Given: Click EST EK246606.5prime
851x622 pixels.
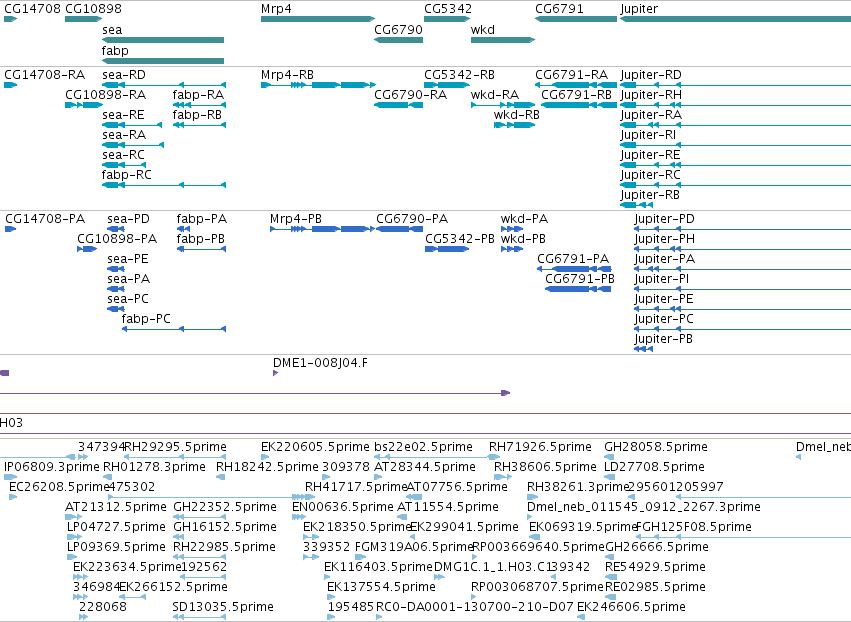Looking at the screenshot, I should click(x=581, y=617).
